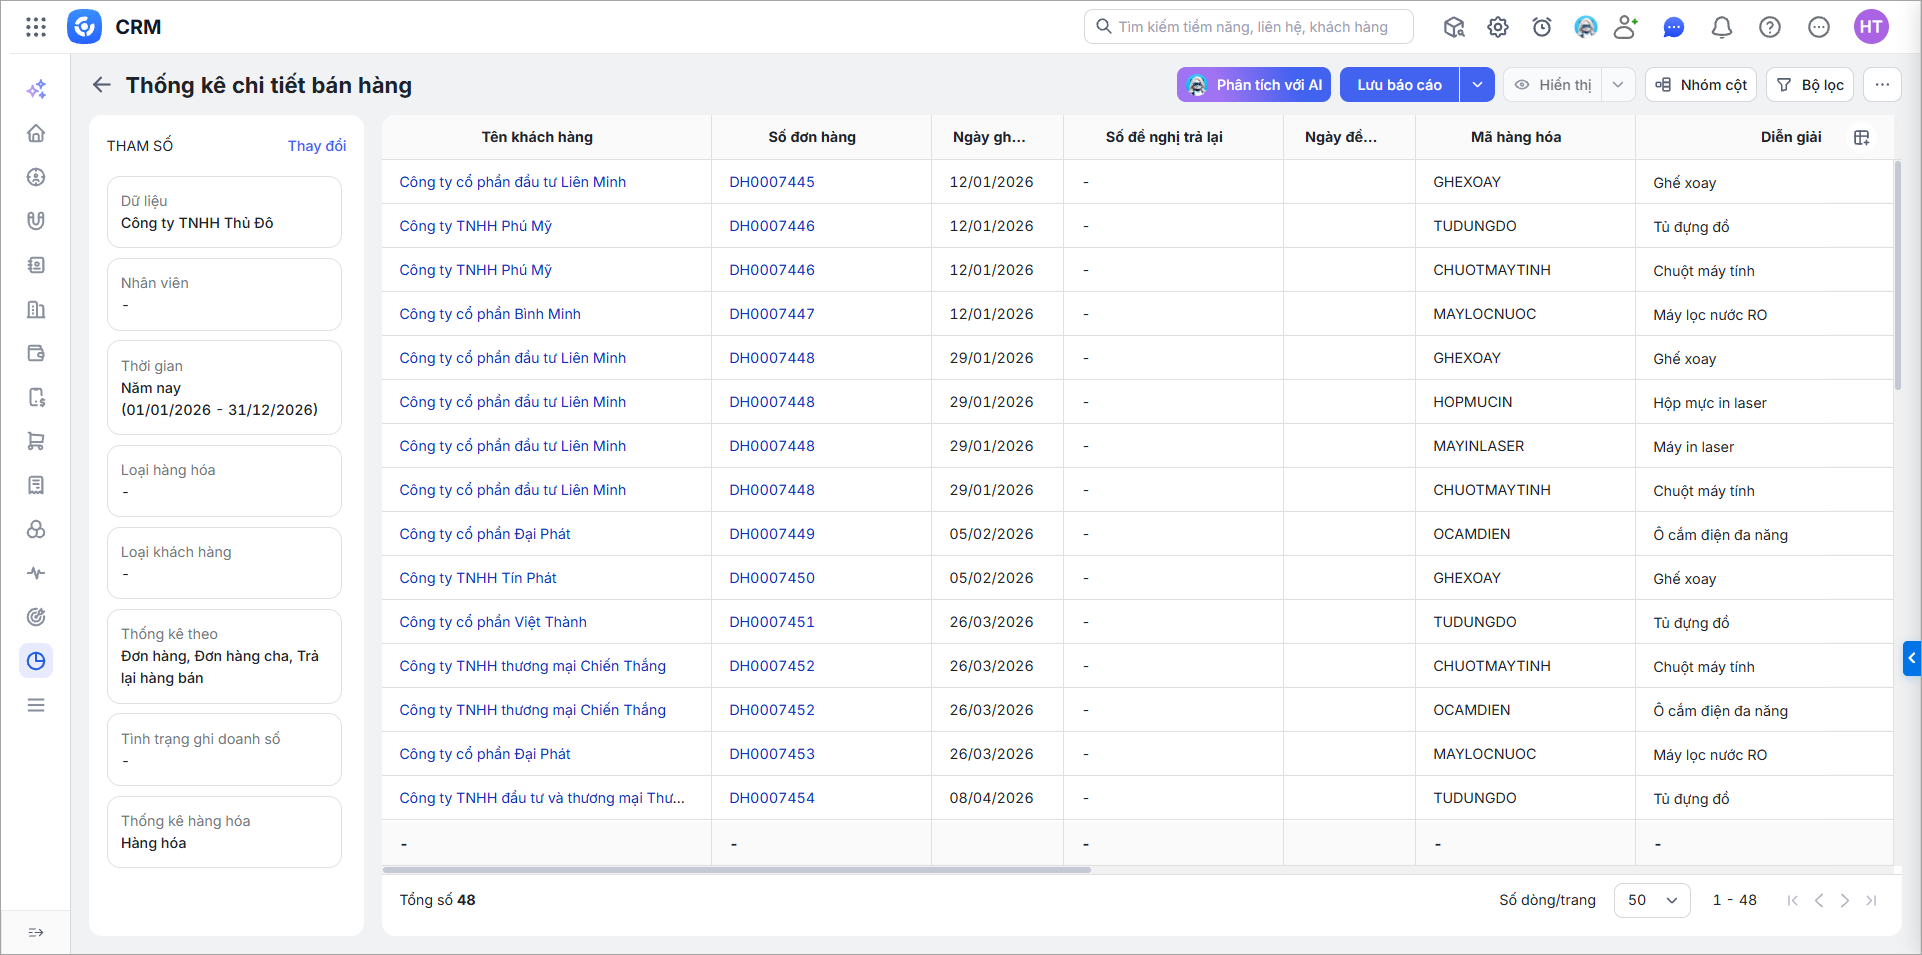Open the Loại hàng hóa parameter box
This screenshot has width=1922, height=955.
coord(224,481)
